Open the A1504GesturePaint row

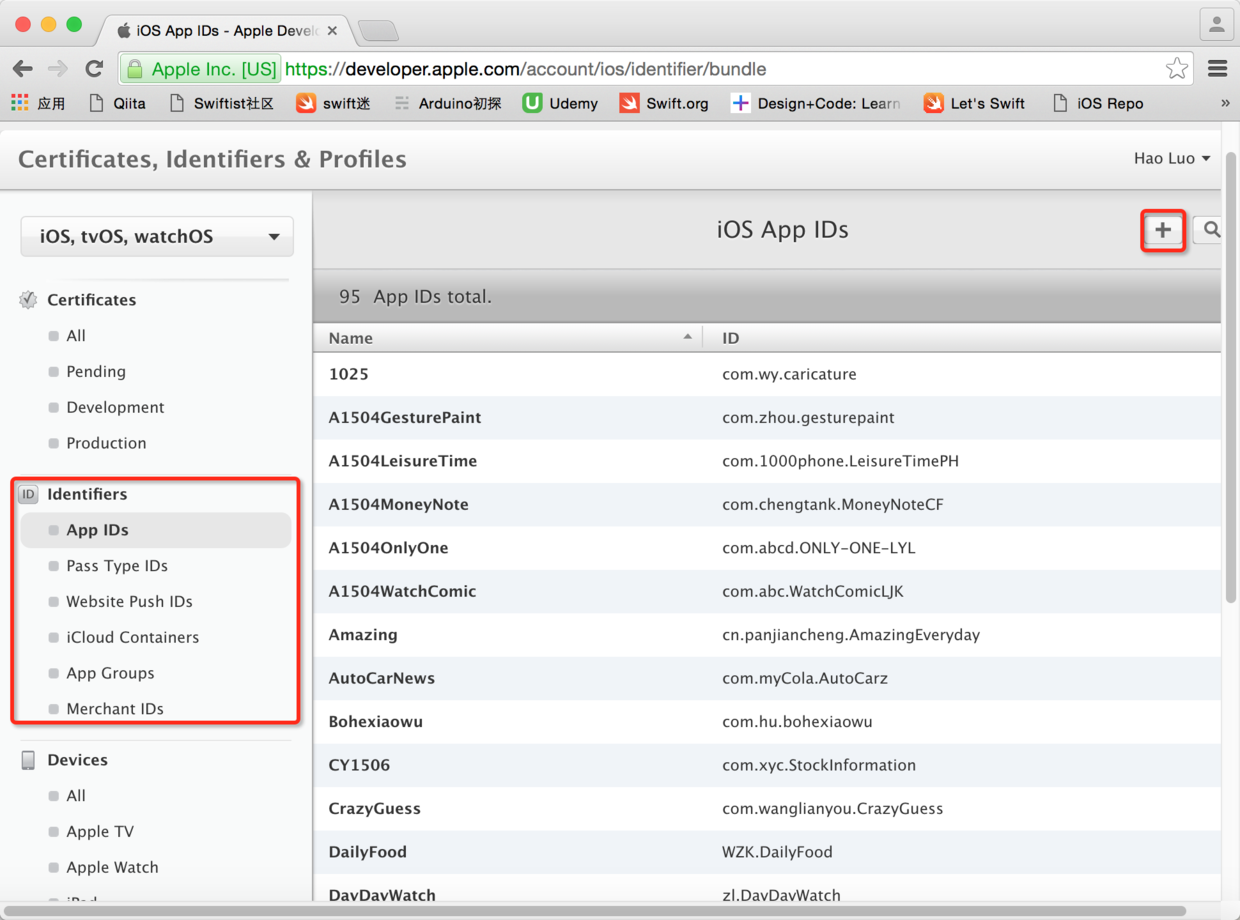coord(767,418)
